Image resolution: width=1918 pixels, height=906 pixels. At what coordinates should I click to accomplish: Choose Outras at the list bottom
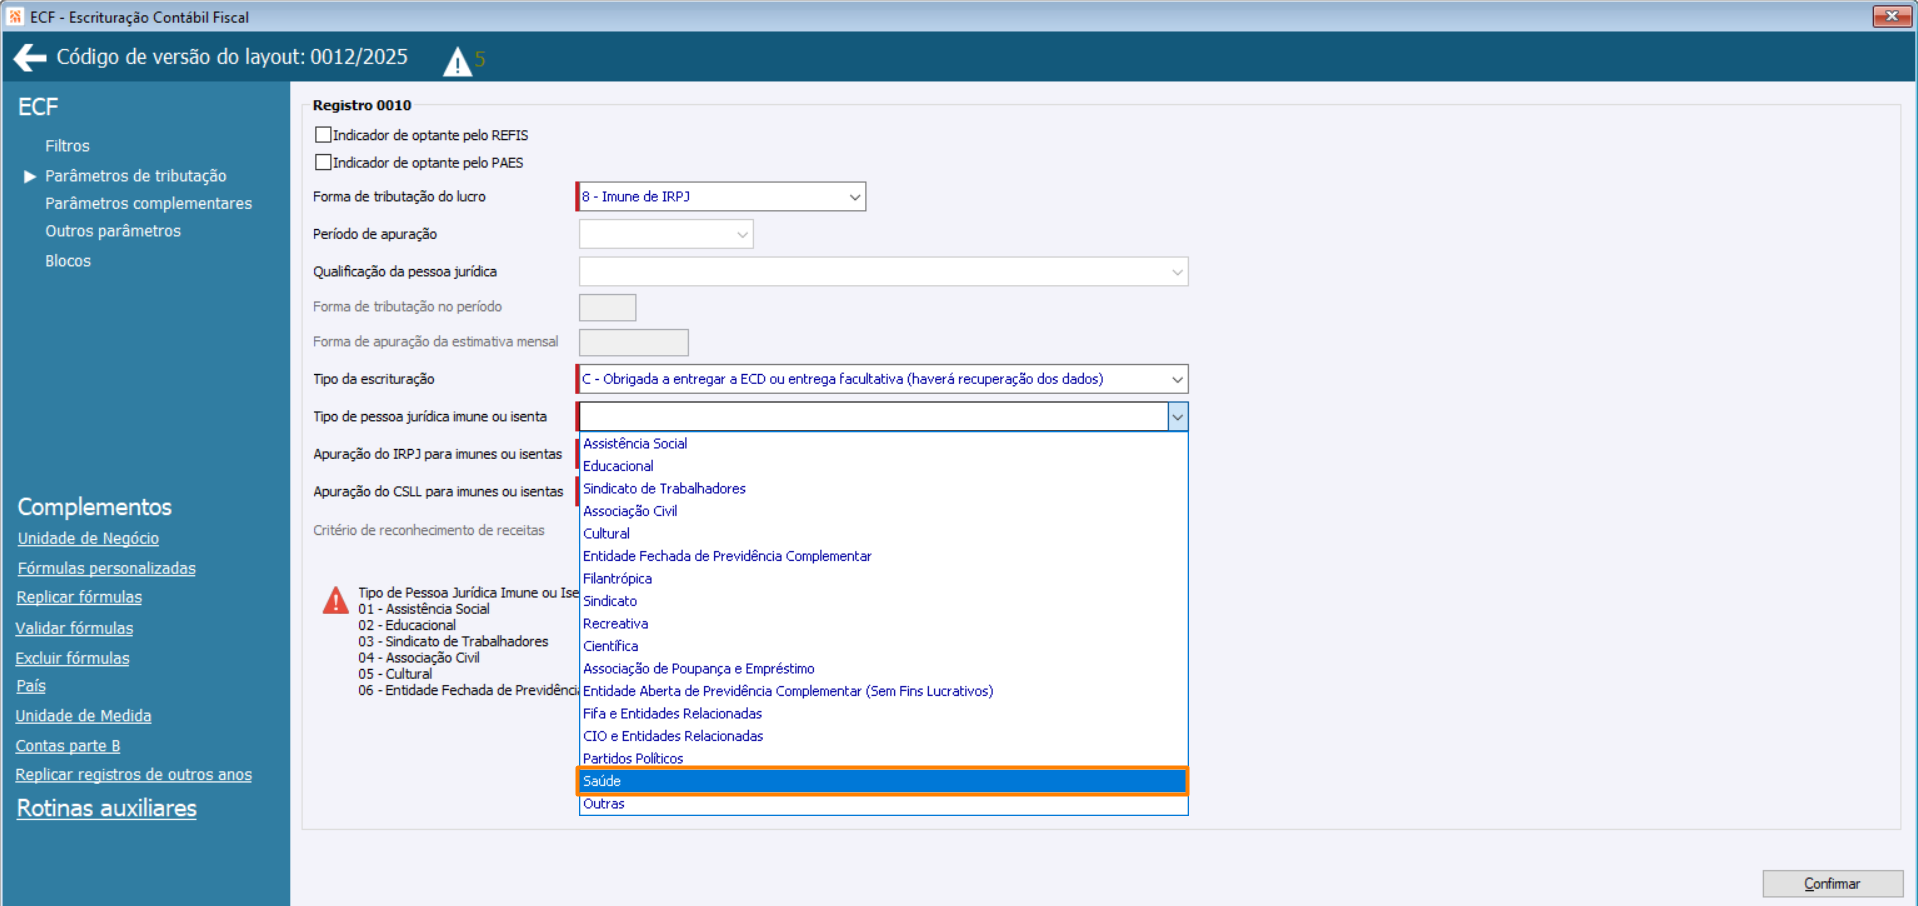point(883,804)
